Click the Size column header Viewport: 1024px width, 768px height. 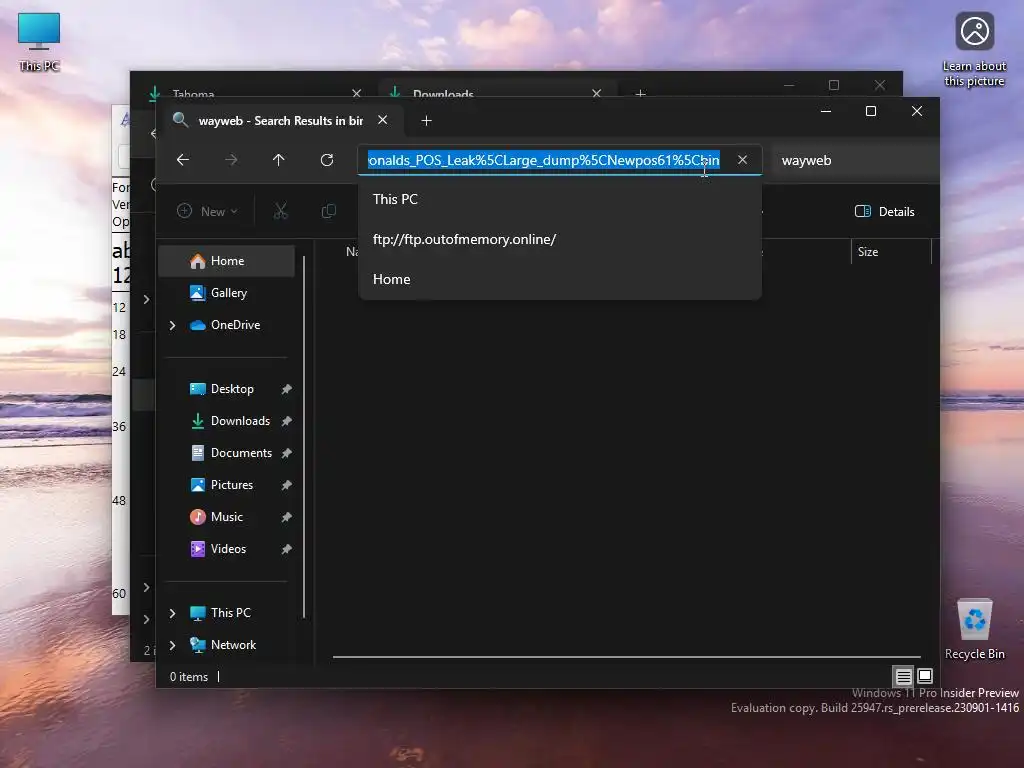(891, 251)
